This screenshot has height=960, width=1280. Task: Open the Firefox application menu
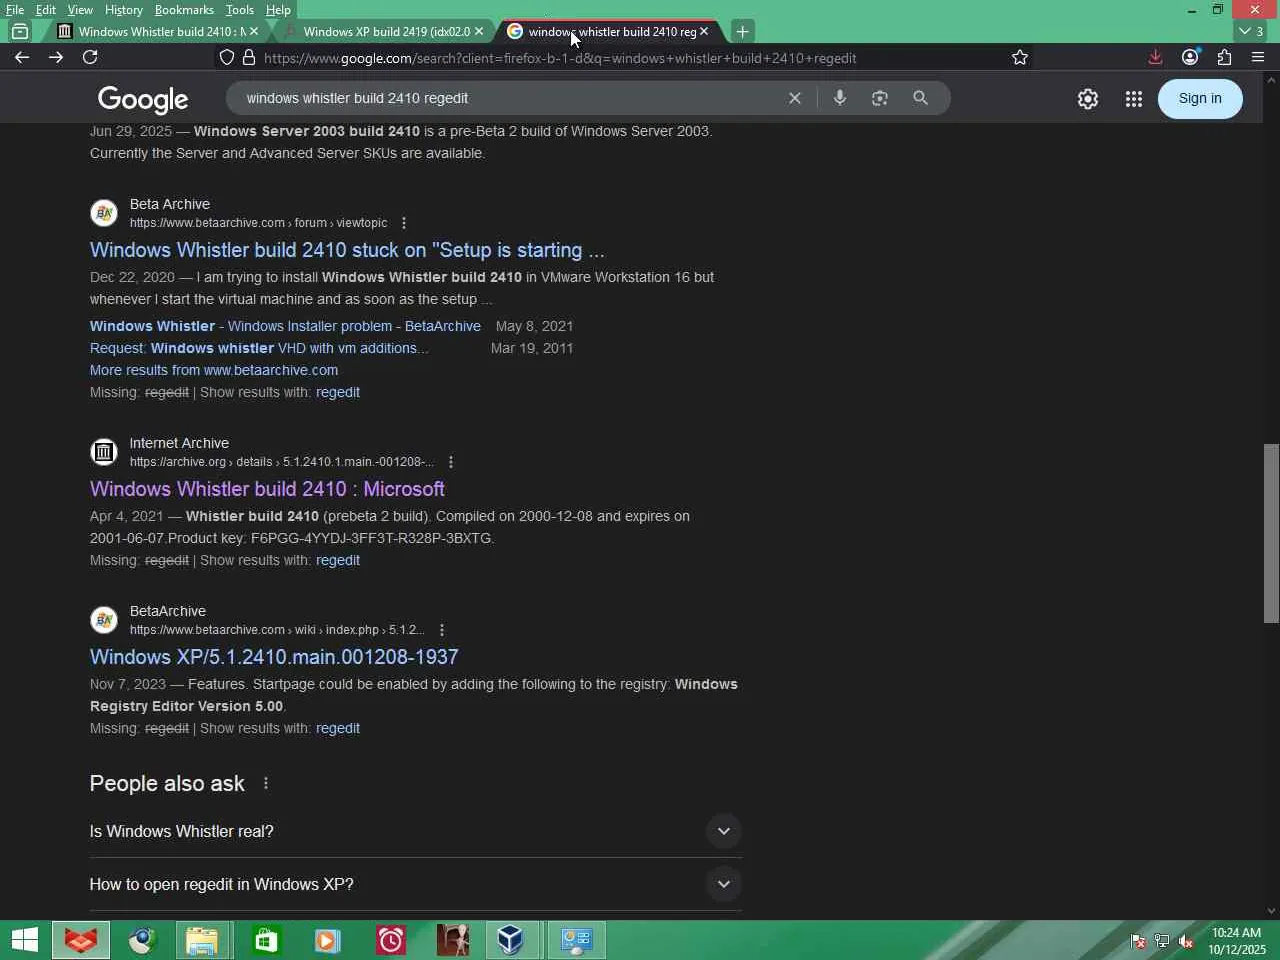1258,57
